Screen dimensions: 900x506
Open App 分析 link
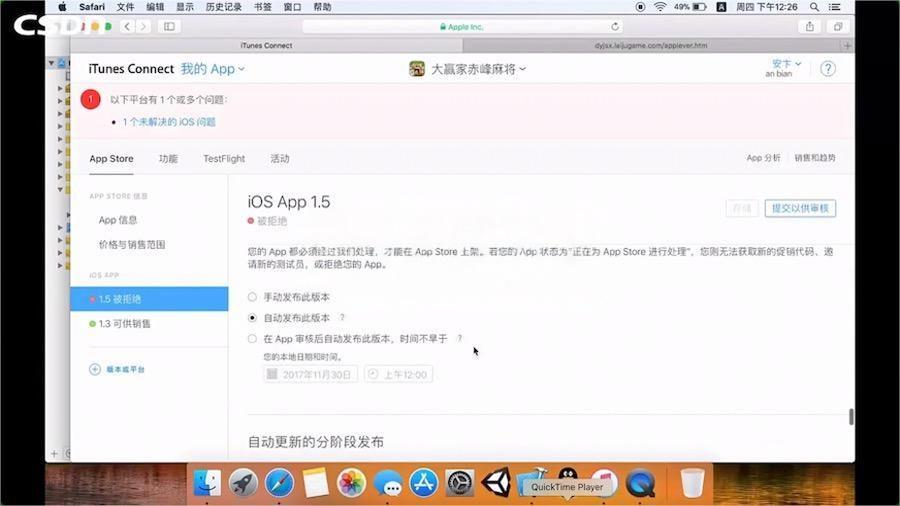763,158
